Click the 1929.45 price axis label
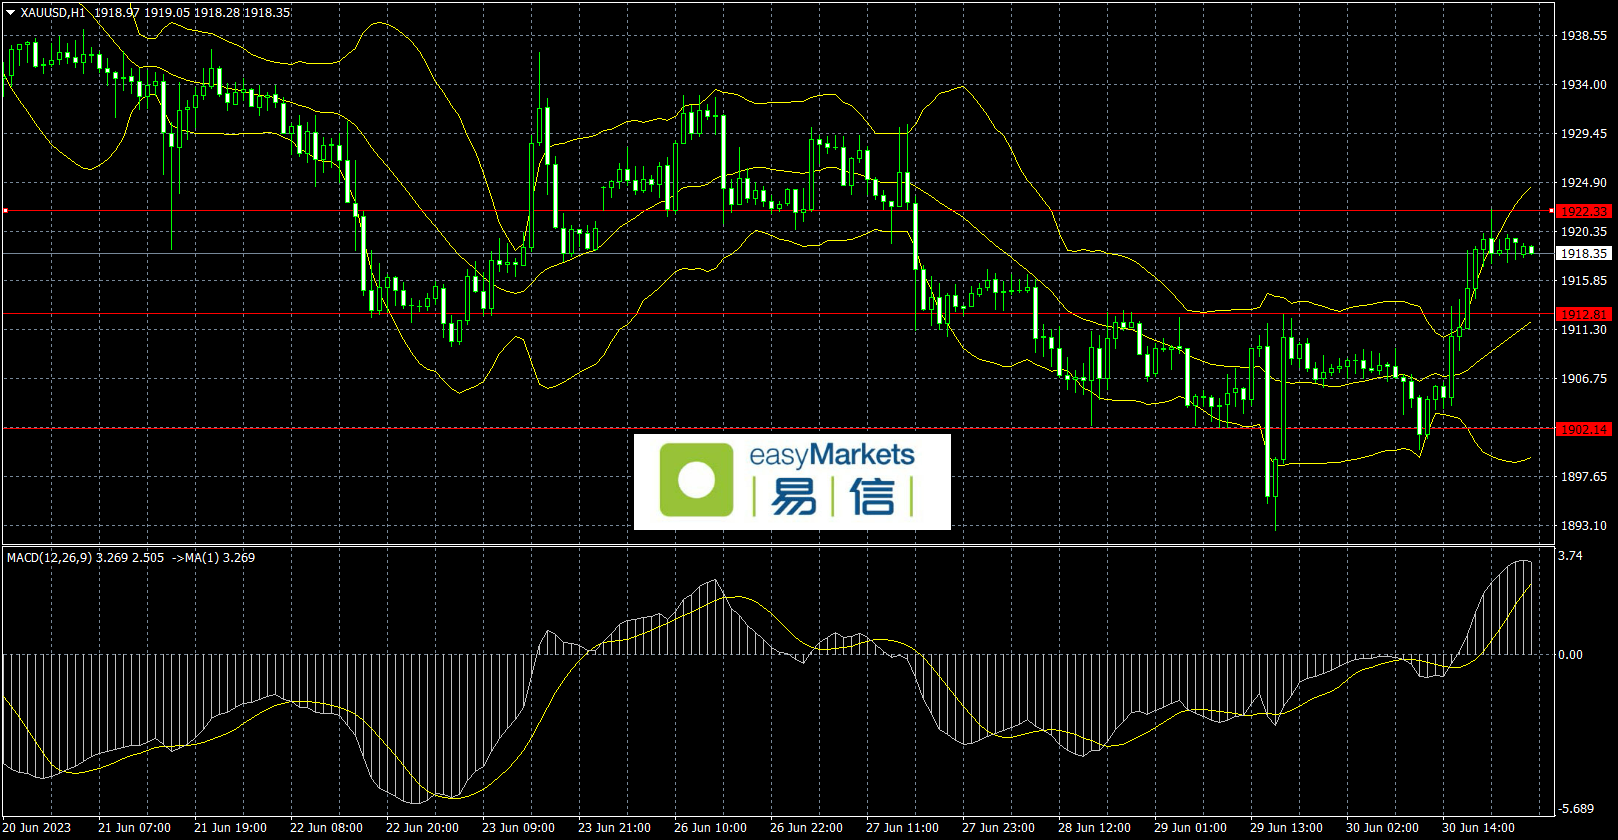The height and width of the screenshot is (840, 1618). pyautogui.click(x=1584, y=134)
